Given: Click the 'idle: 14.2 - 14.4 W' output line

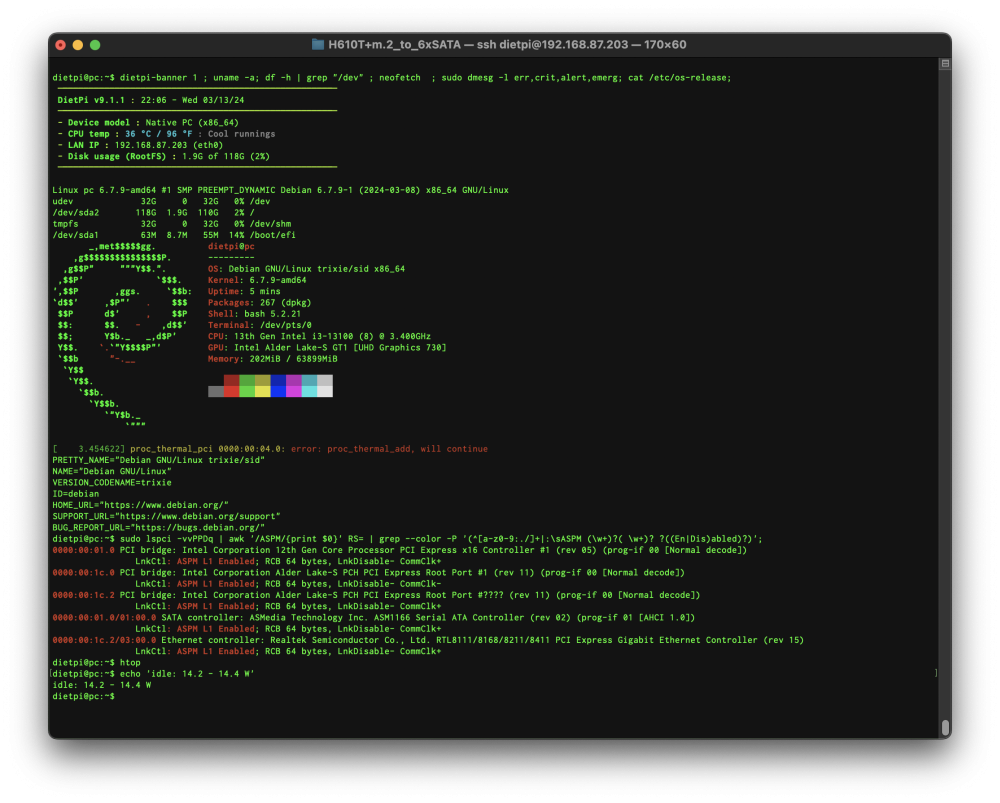Looking at the screenshot, I should [x=101, y=685].
